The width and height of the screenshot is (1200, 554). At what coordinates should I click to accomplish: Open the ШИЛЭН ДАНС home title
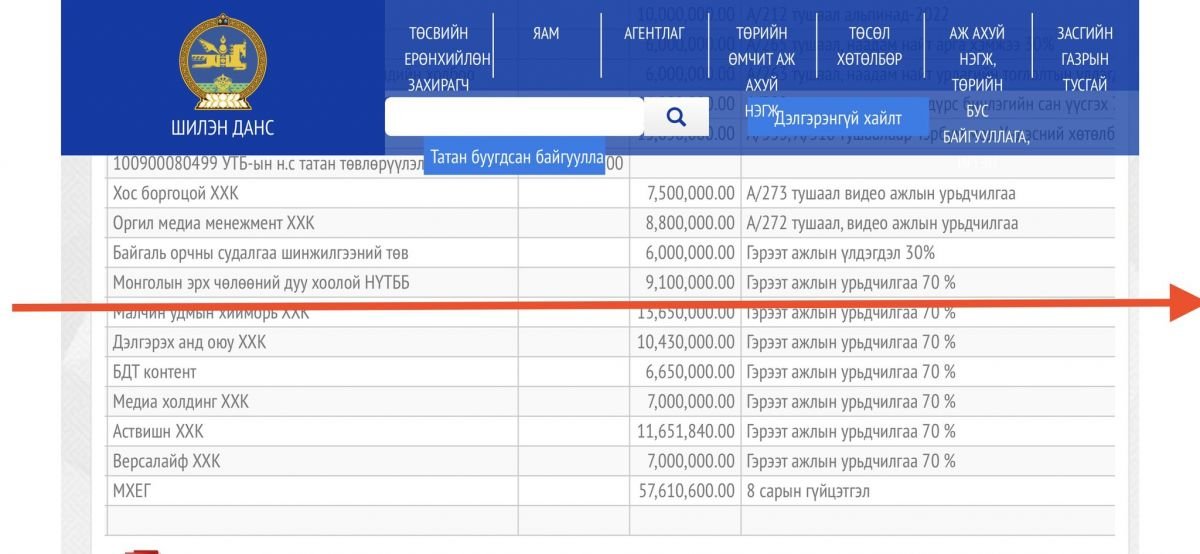pyautogui.click(x=223, y=128)
